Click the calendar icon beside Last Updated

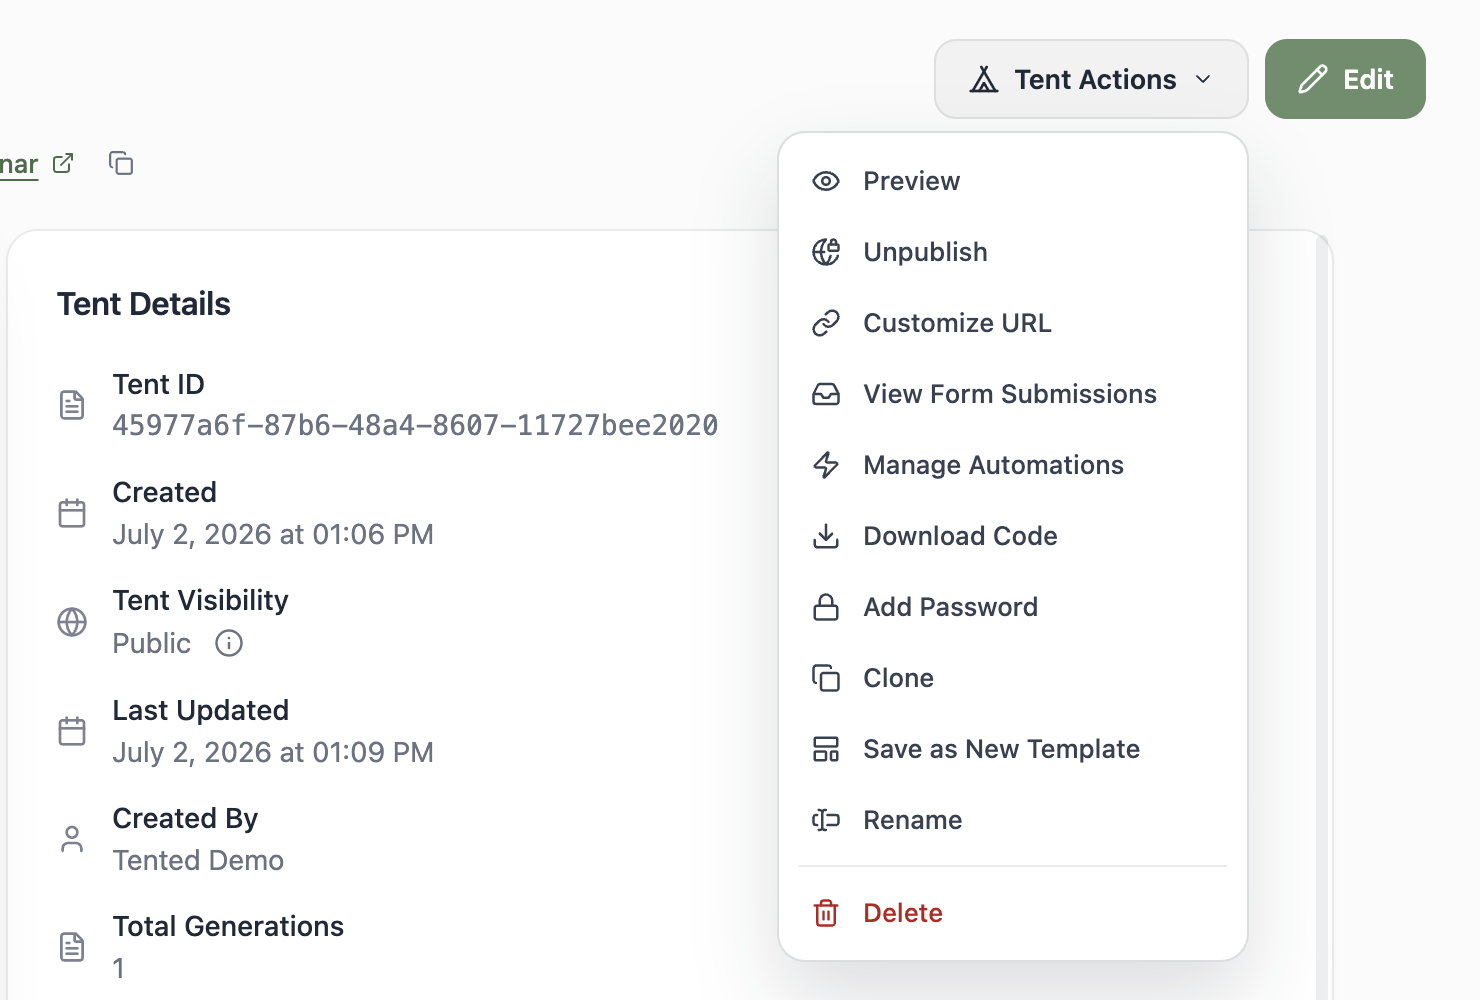click(72, 731)
